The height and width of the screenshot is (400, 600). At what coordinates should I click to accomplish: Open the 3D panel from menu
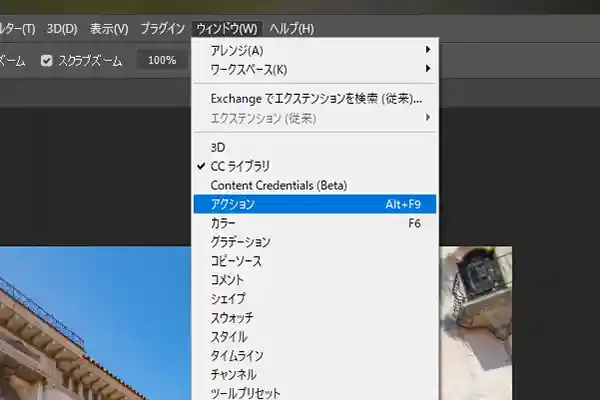315,147
